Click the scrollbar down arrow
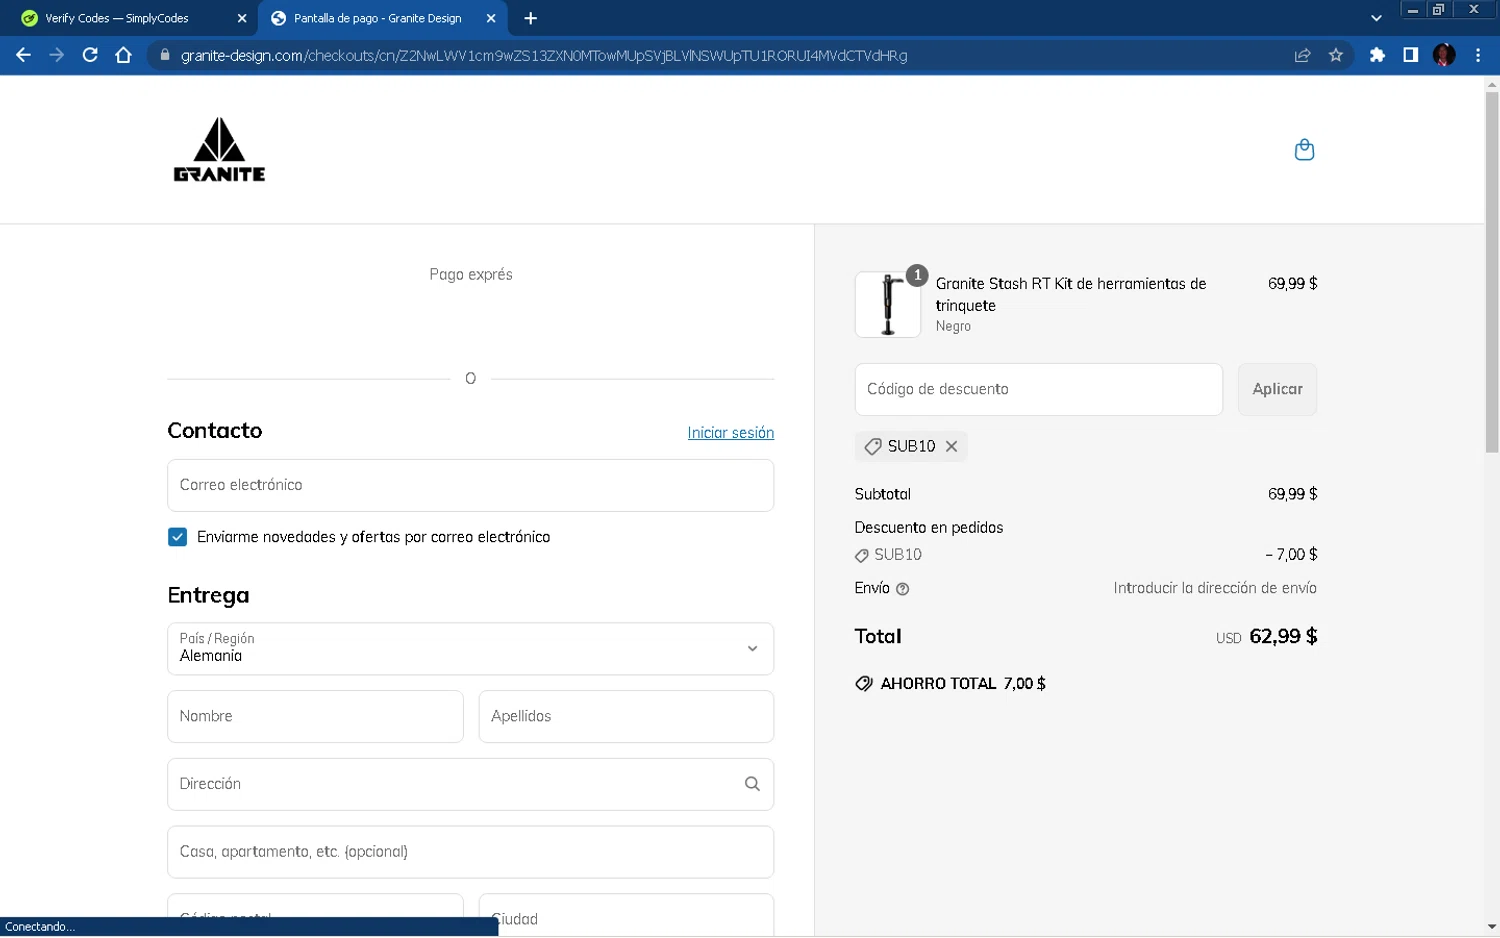The height and width of the screenshot is (938, 1500). pyautogui.click(x=1491, y=927)
